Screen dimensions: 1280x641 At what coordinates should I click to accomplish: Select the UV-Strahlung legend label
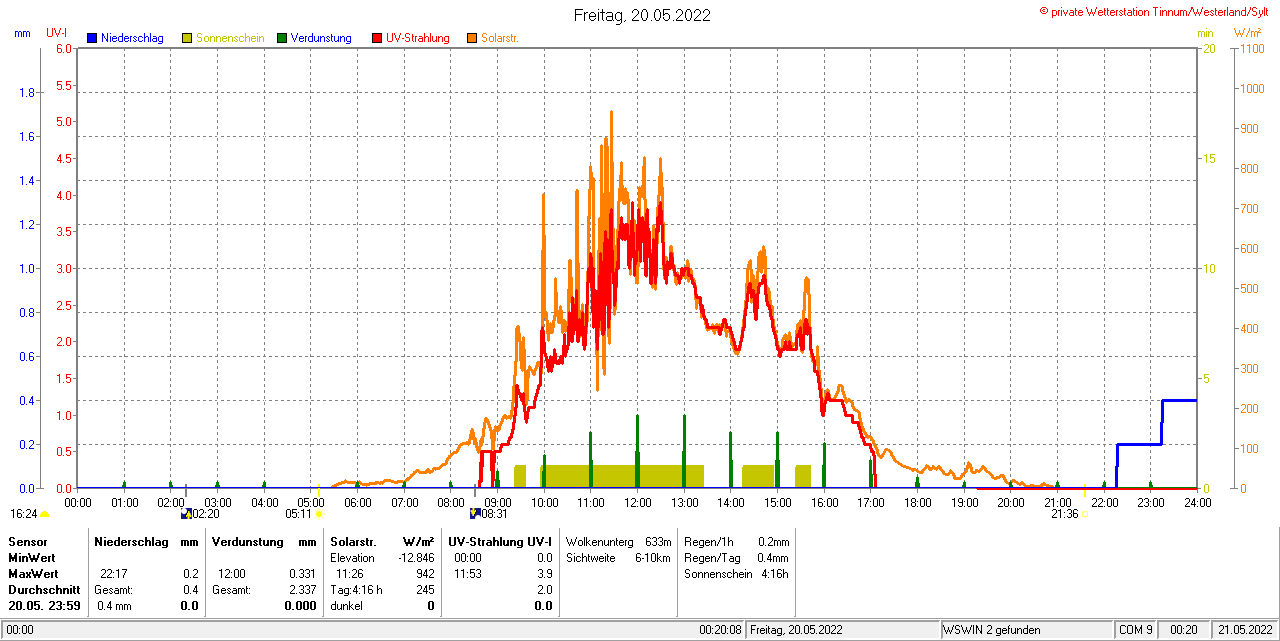click(x=418, y=38)
